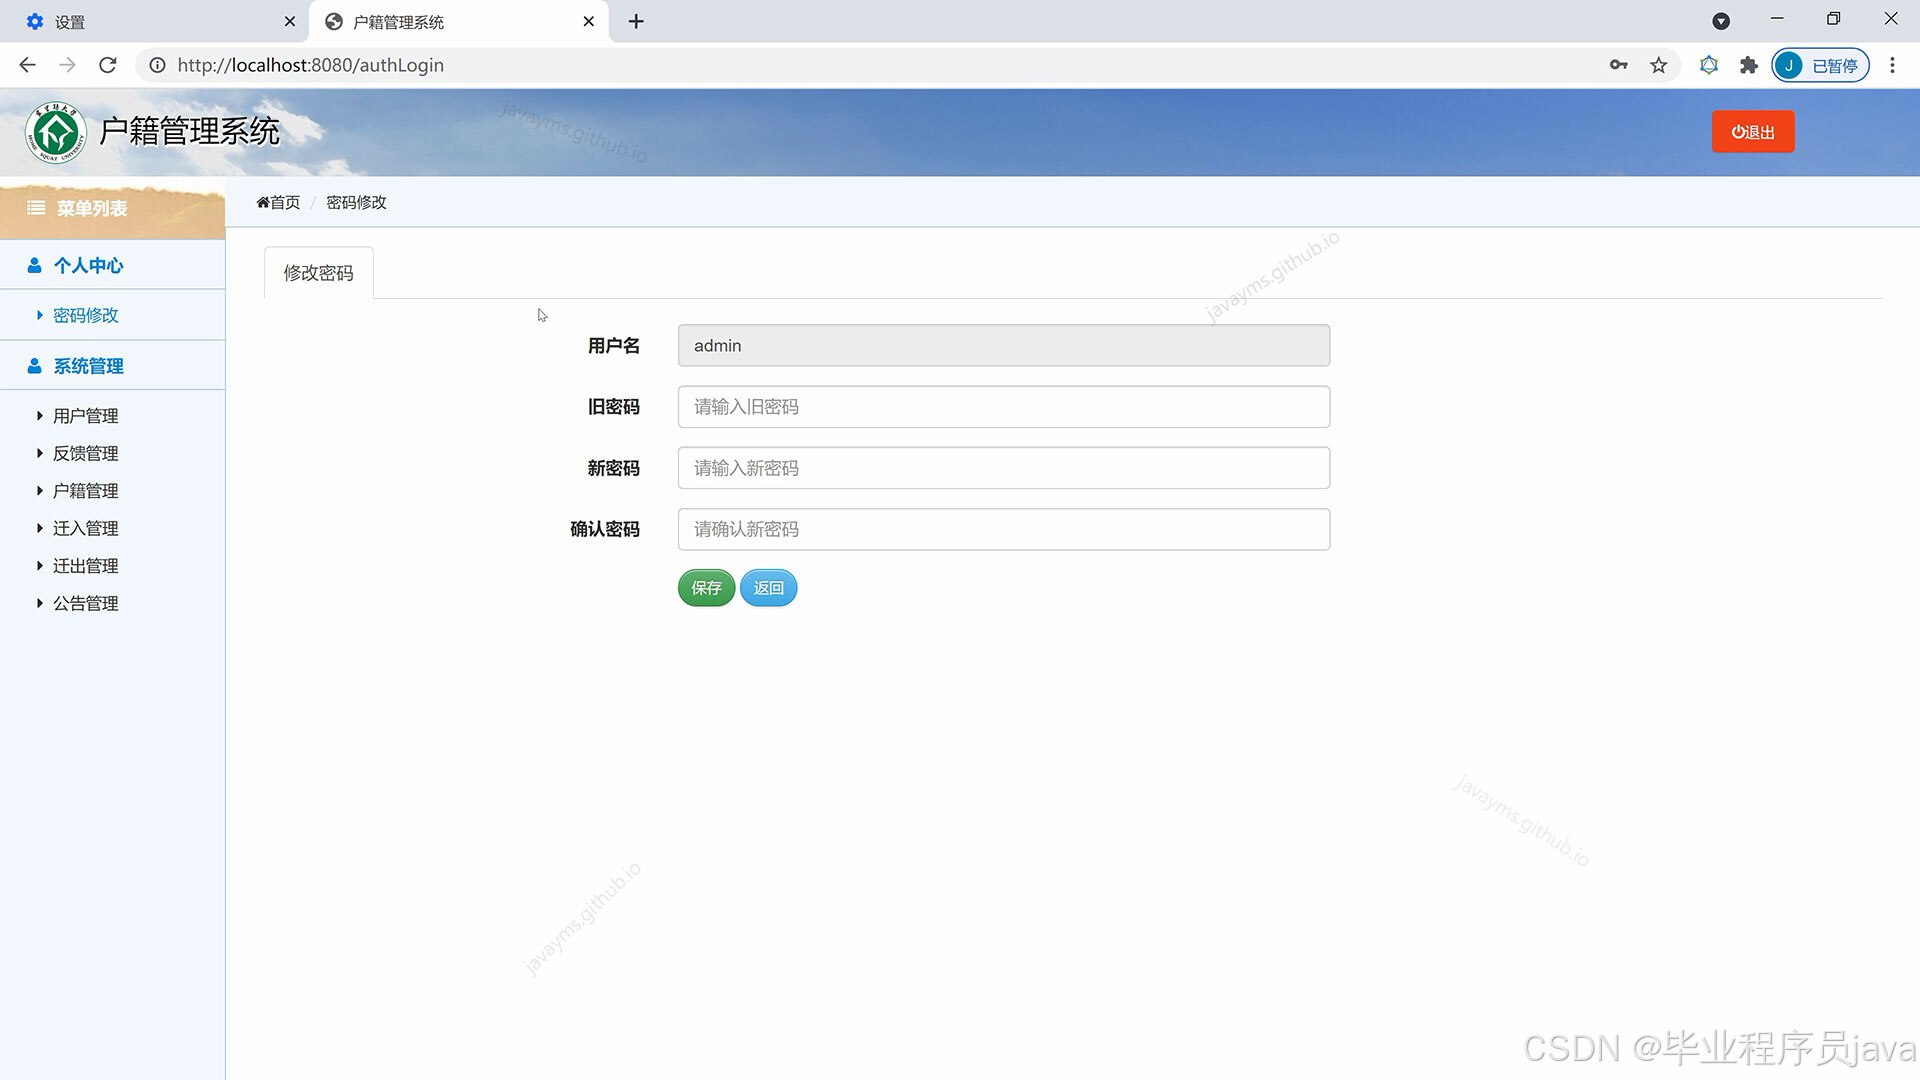Go to 首页 via home breadcrumb
Screen dimensions: 1920x1080
tap(278, 202)
